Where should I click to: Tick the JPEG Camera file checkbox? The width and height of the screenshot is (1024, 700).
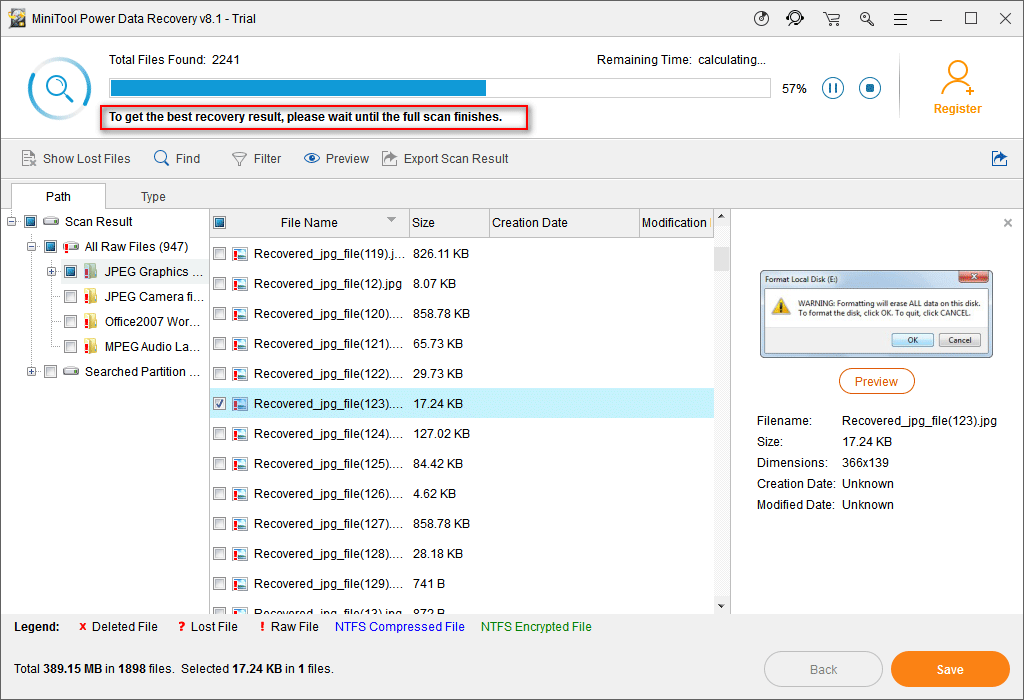[70, 297]
